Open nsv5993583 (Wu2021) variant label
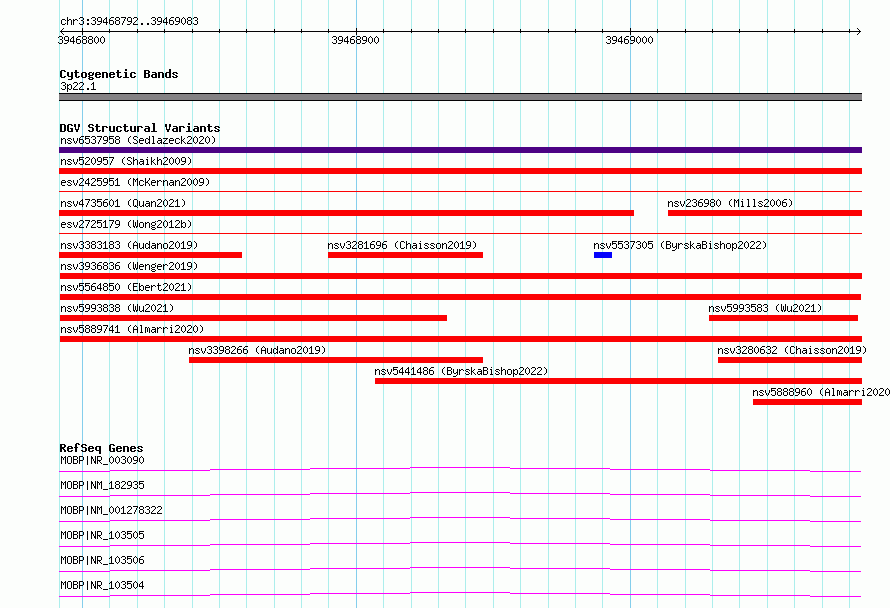Screen dimensions: 890x608 pyautogui.click(x=765, y=308)
